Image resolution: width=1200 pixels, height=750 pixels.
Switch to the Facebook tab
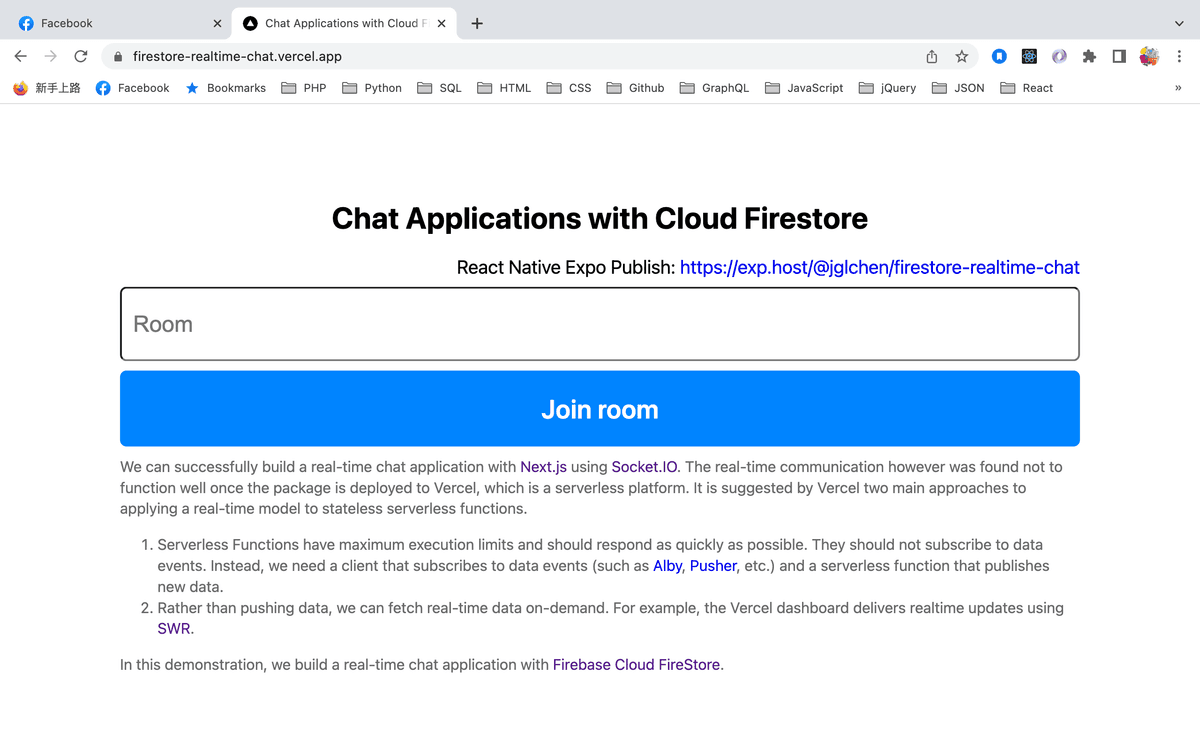116,23
